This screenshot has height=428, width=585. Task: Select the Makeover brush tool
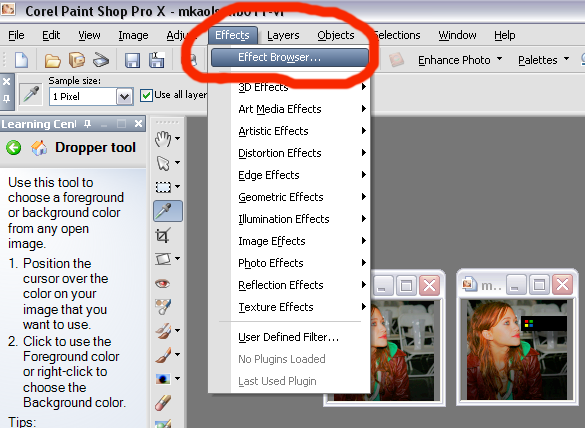pos(163,307)
